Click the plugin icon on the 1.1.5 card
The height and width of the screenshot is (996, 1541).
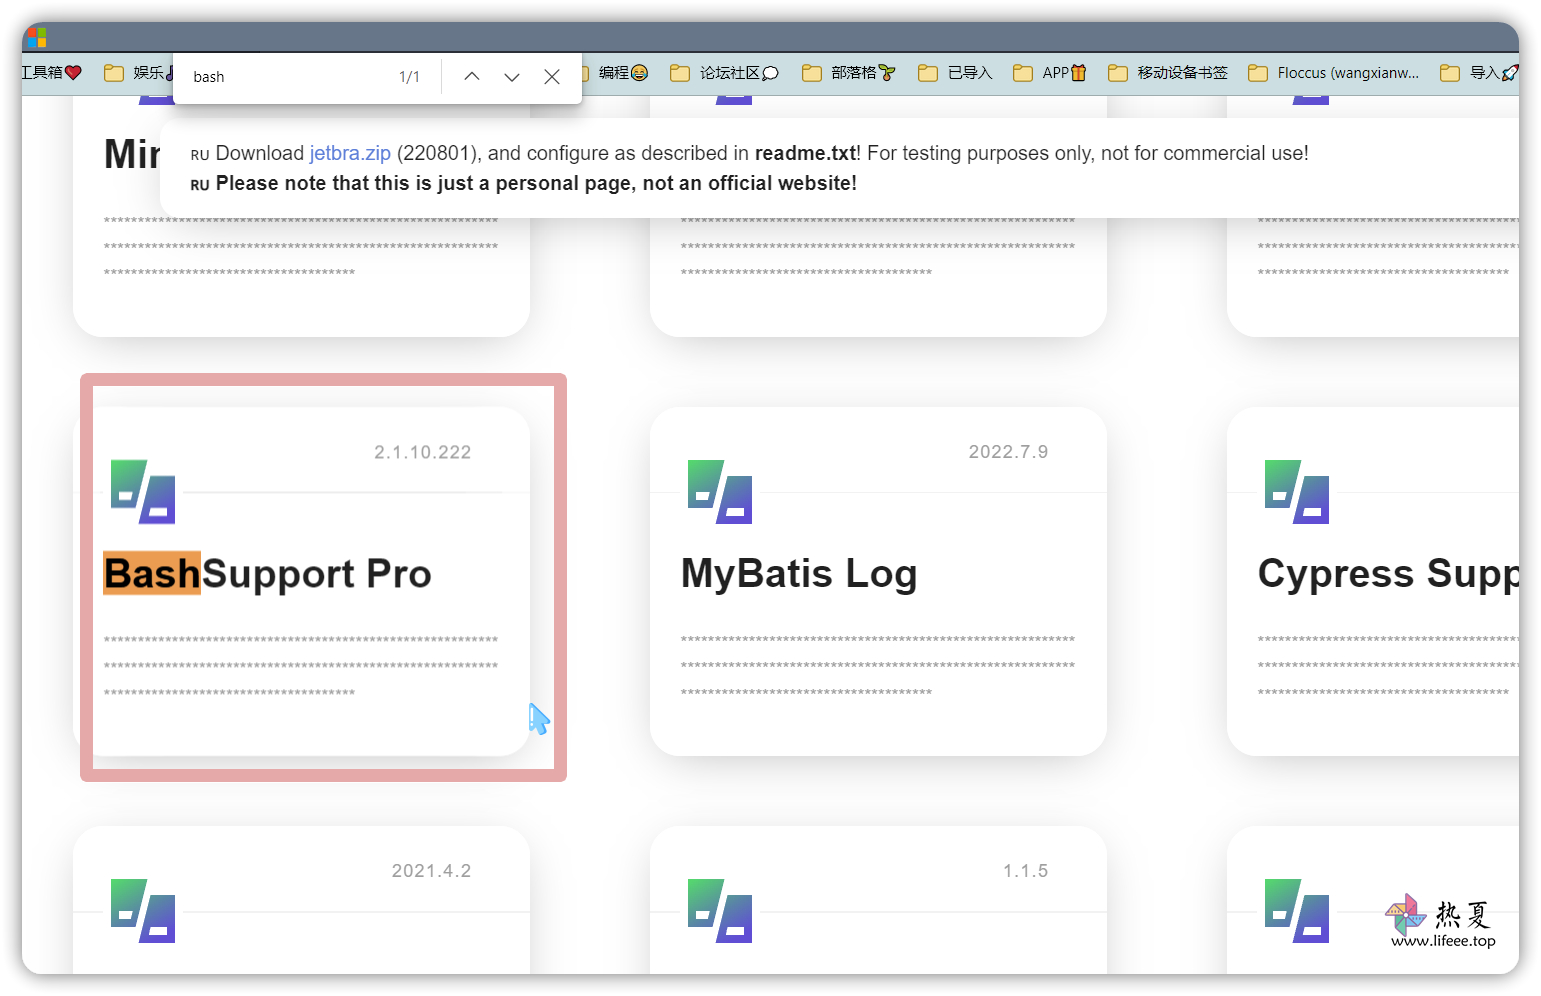click(x=720, y=911)
